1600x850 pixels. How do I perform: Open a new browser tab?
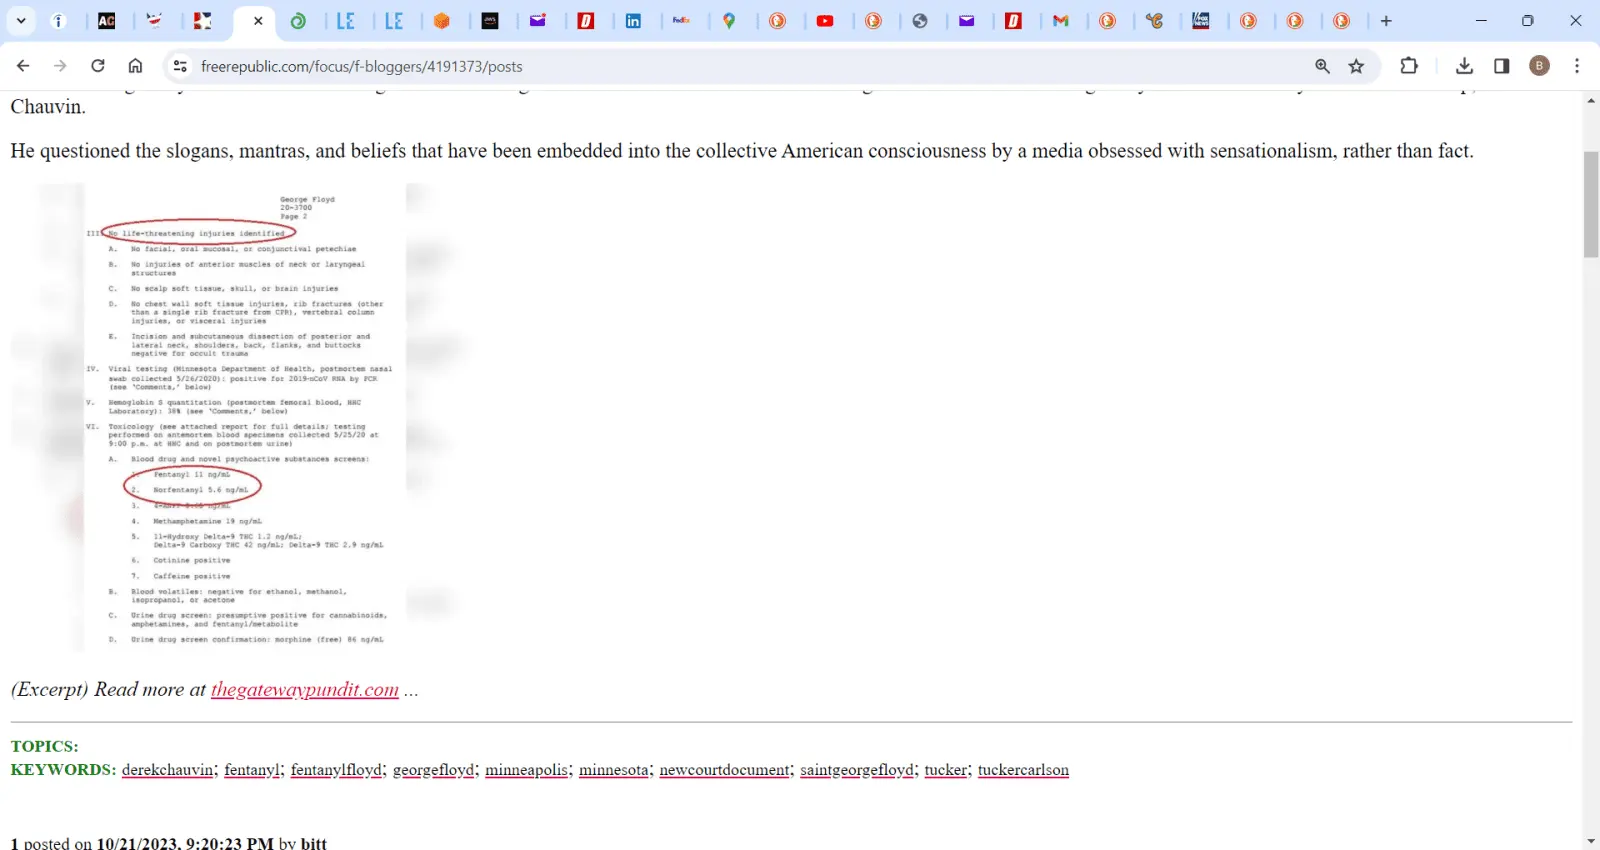point(1386,21)
